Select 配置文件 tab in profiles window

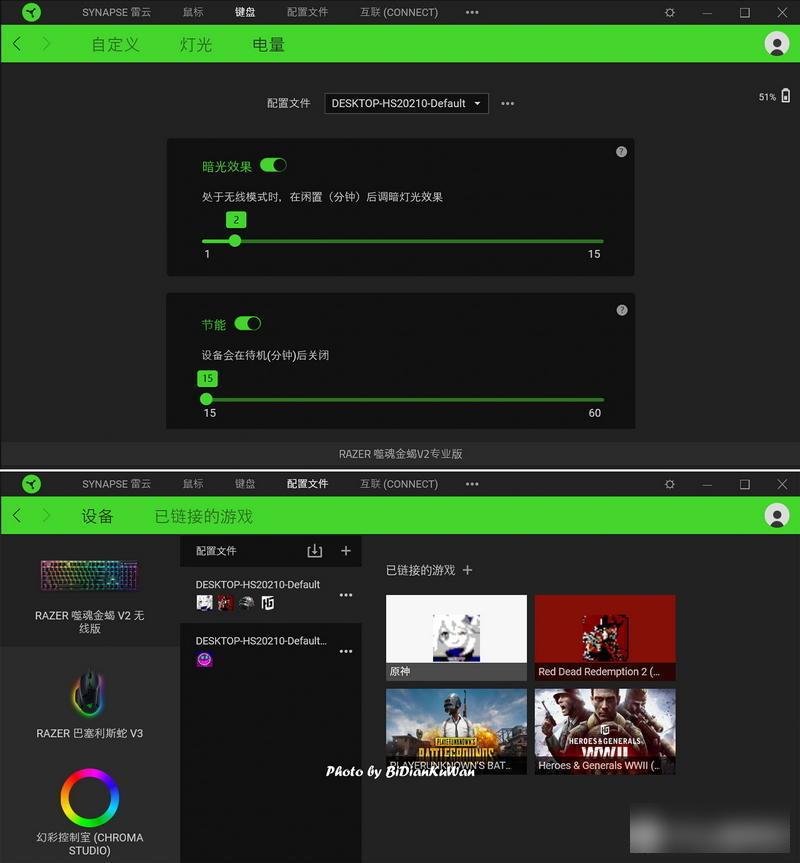pos(308,484)
